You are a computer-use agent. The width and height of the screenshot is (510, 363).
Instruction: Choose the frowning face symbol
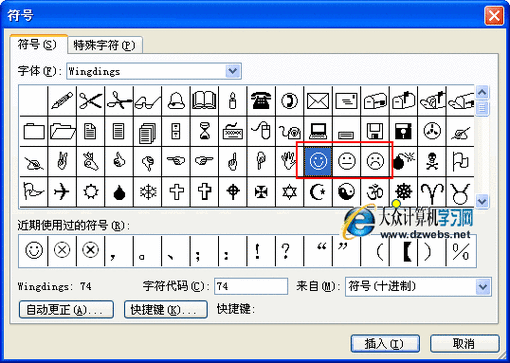coord(375,162)
